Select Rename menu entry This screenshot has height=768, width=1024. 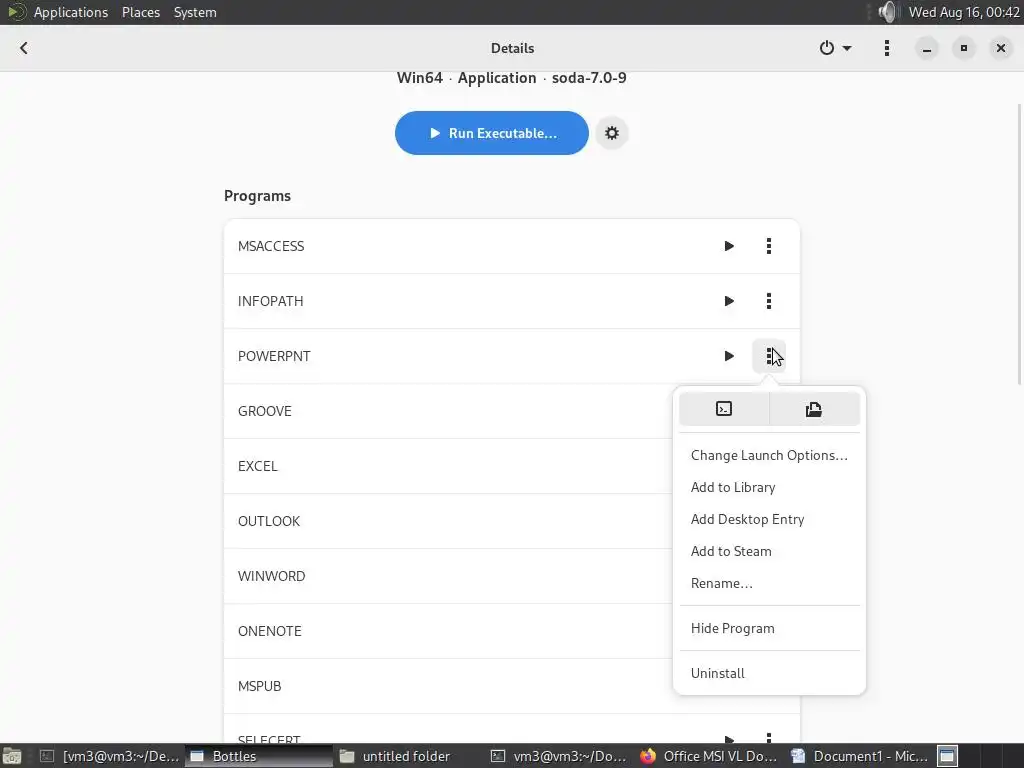point(769,583)
